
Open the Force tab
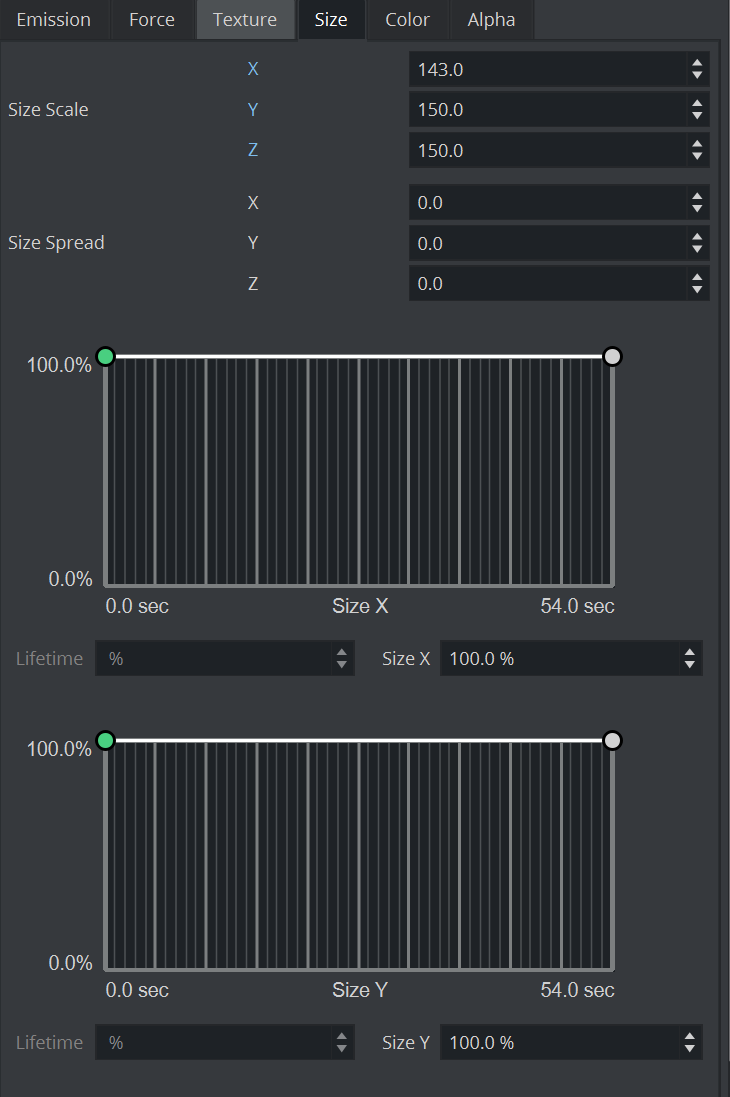coord(152,20)
